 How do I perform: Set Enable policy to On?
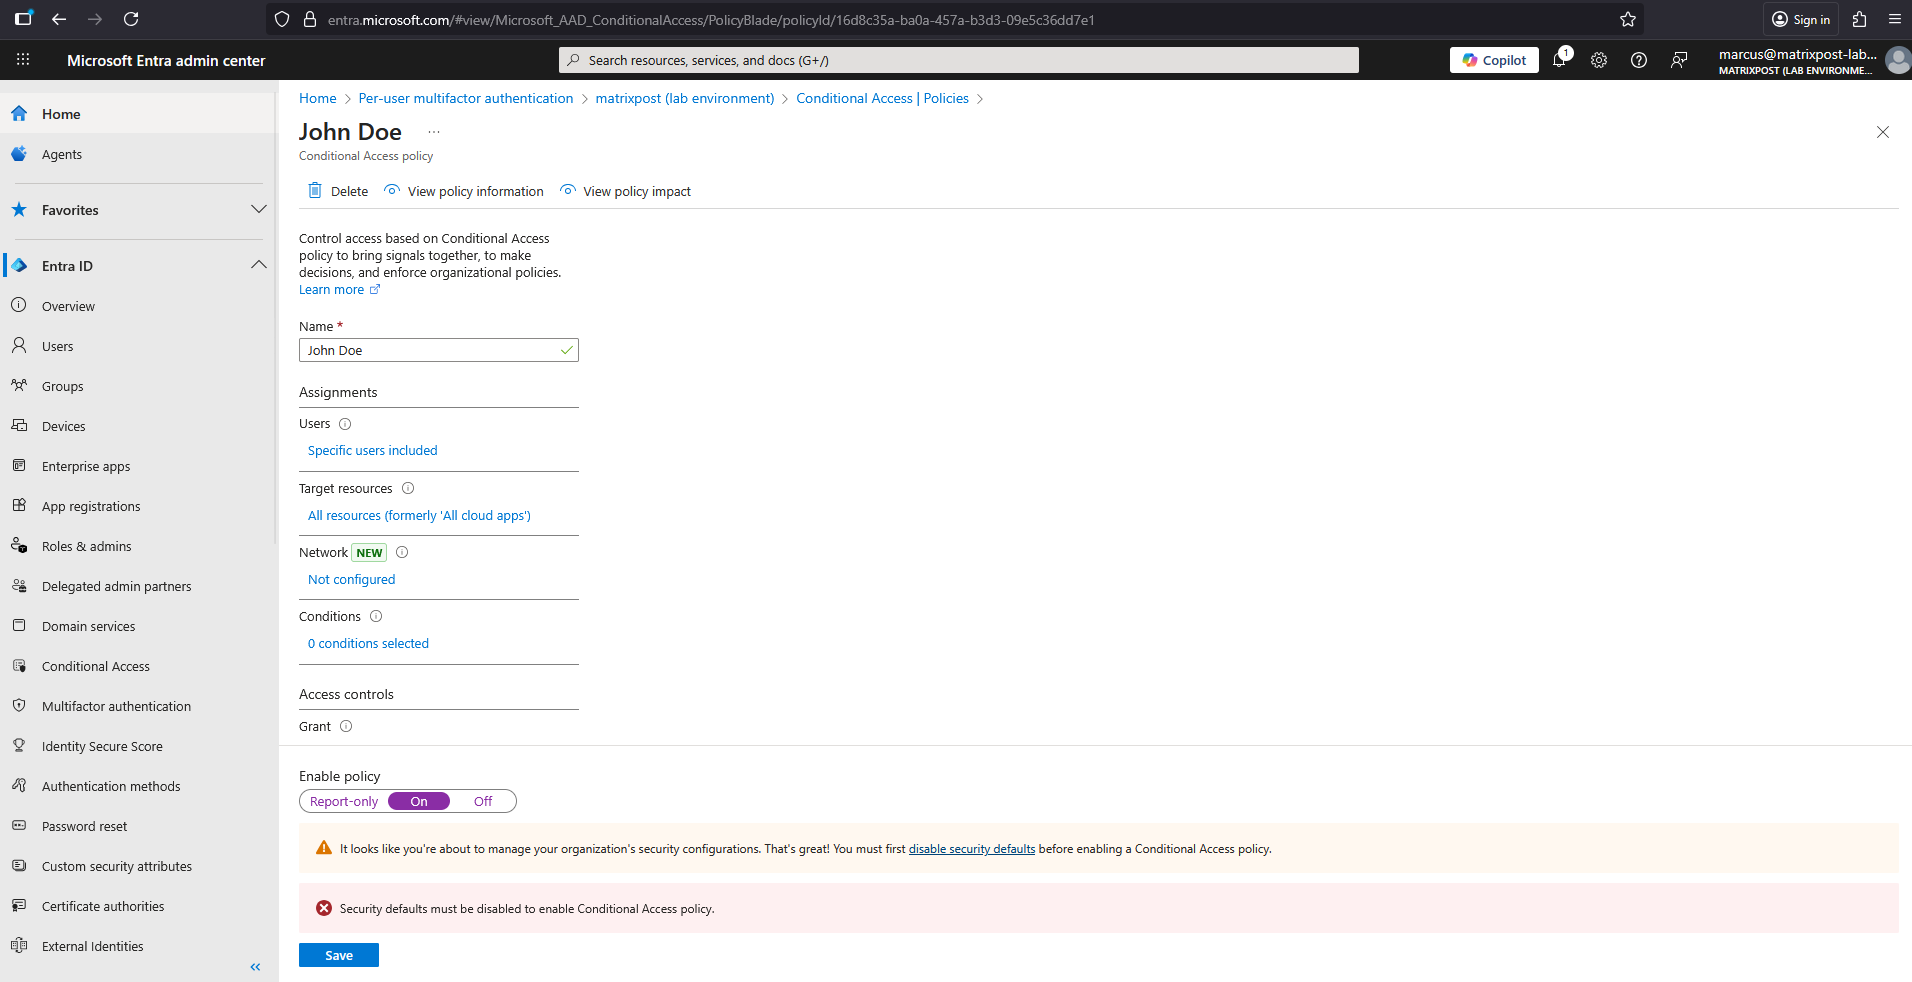click(x=419, y=802)
